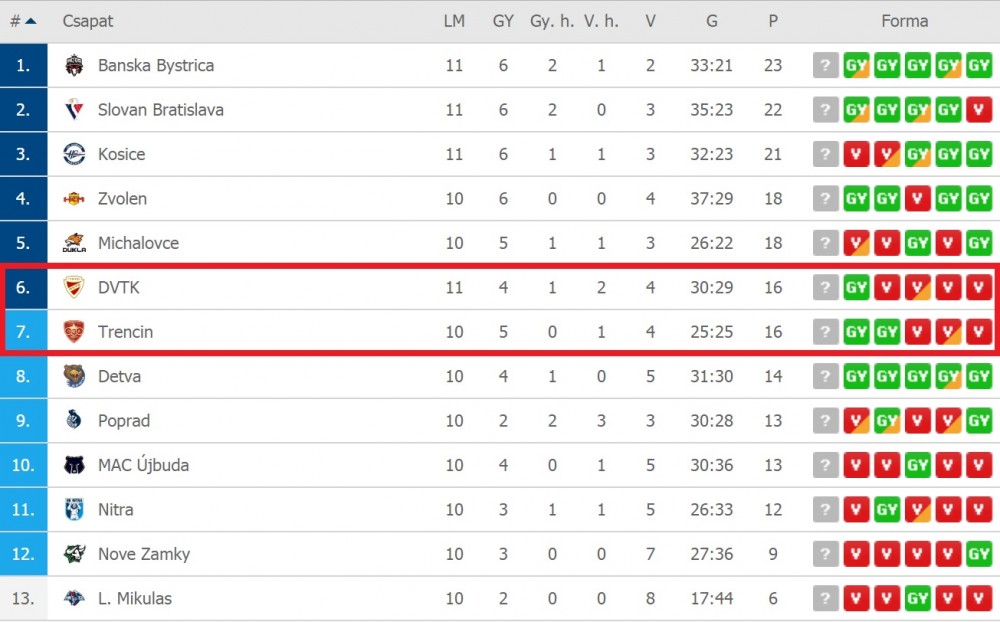The image size is (1000, 622).
Task: Click the Kosice team crest icon
Action: click(x=74, y=154)
